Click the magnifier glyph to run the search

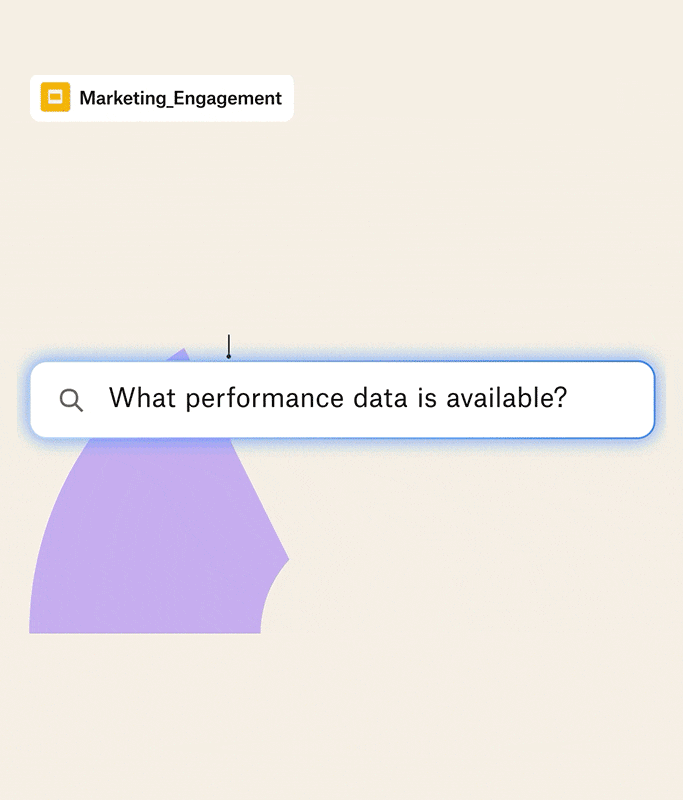click(x=70, y=399)
